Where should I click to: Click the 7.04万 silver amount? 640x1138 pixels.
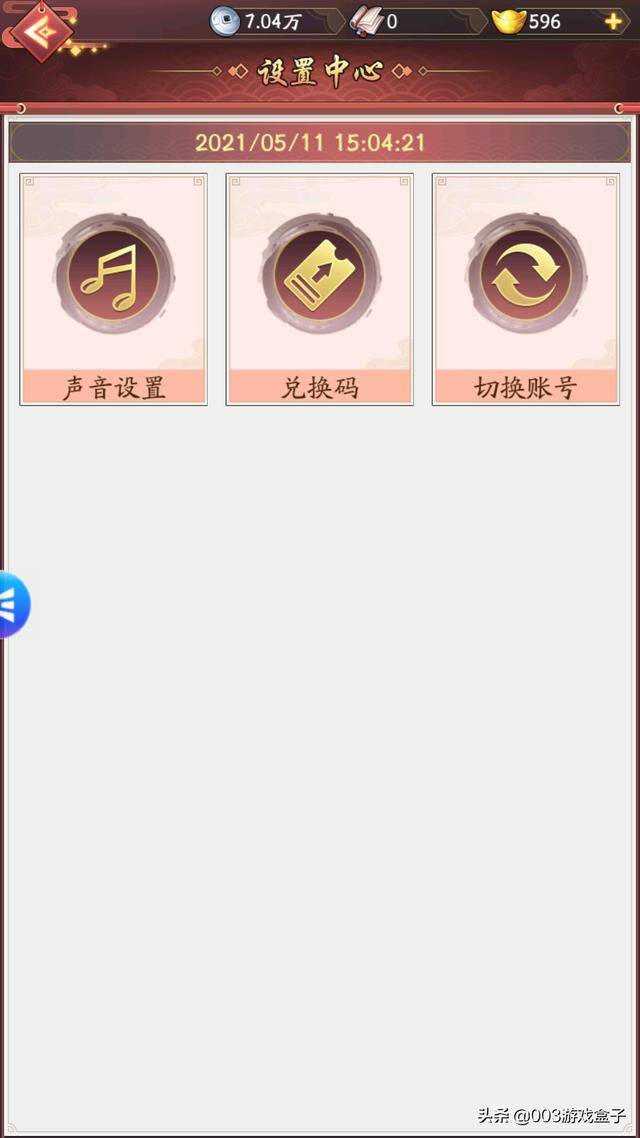(272, 22)
